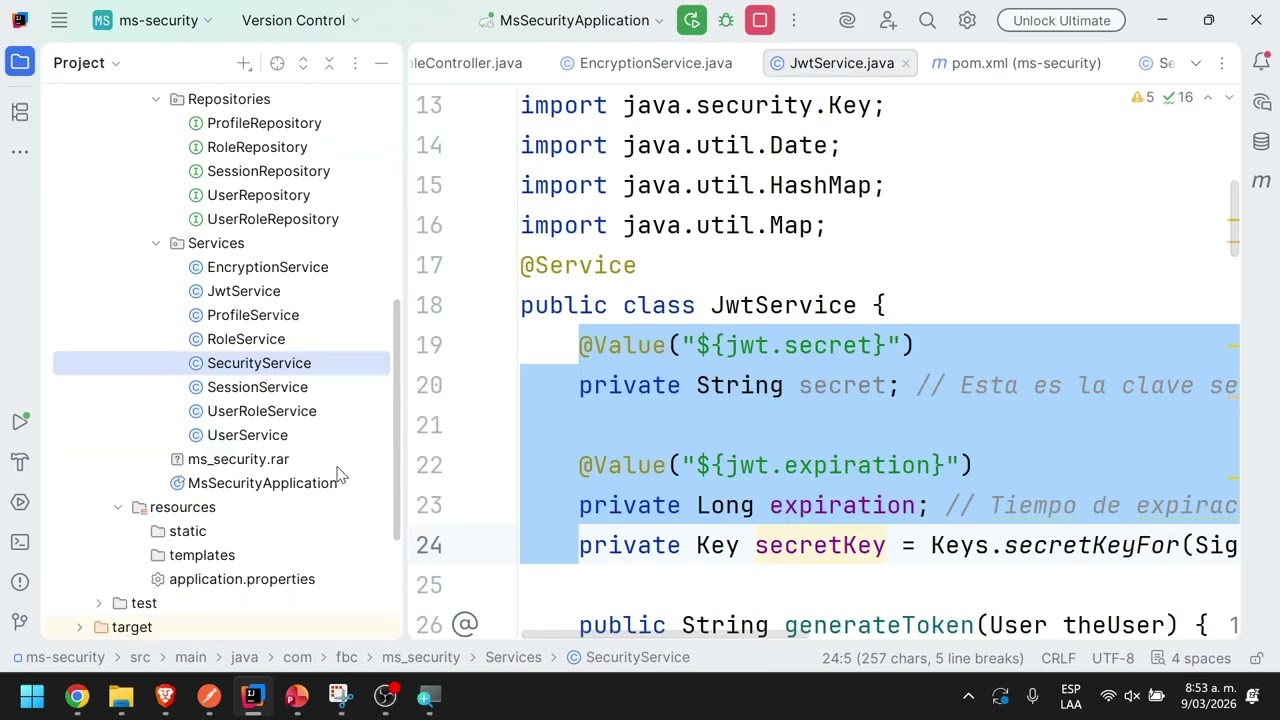The width and height of the screenshot is (1280, 720).
Task: Click the Services breadcrumb
Action: pyautogui.click(x=513, y=657)
